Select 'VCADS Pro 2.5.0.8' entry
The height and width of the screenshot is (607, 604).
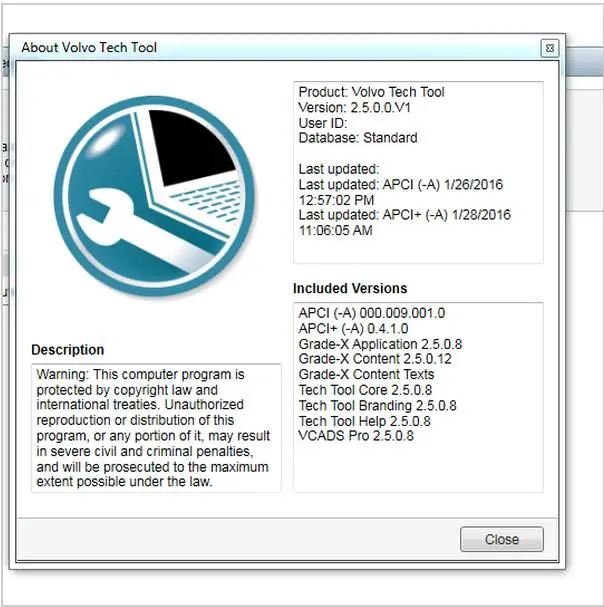(356, 436)
